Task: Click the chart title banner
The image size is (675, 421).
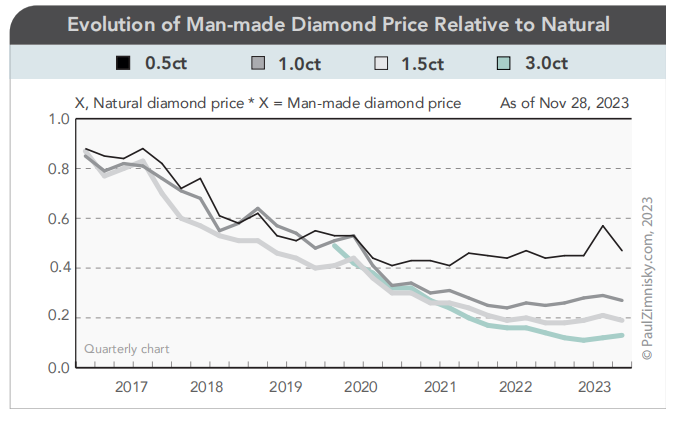Action: coord(338,25)
